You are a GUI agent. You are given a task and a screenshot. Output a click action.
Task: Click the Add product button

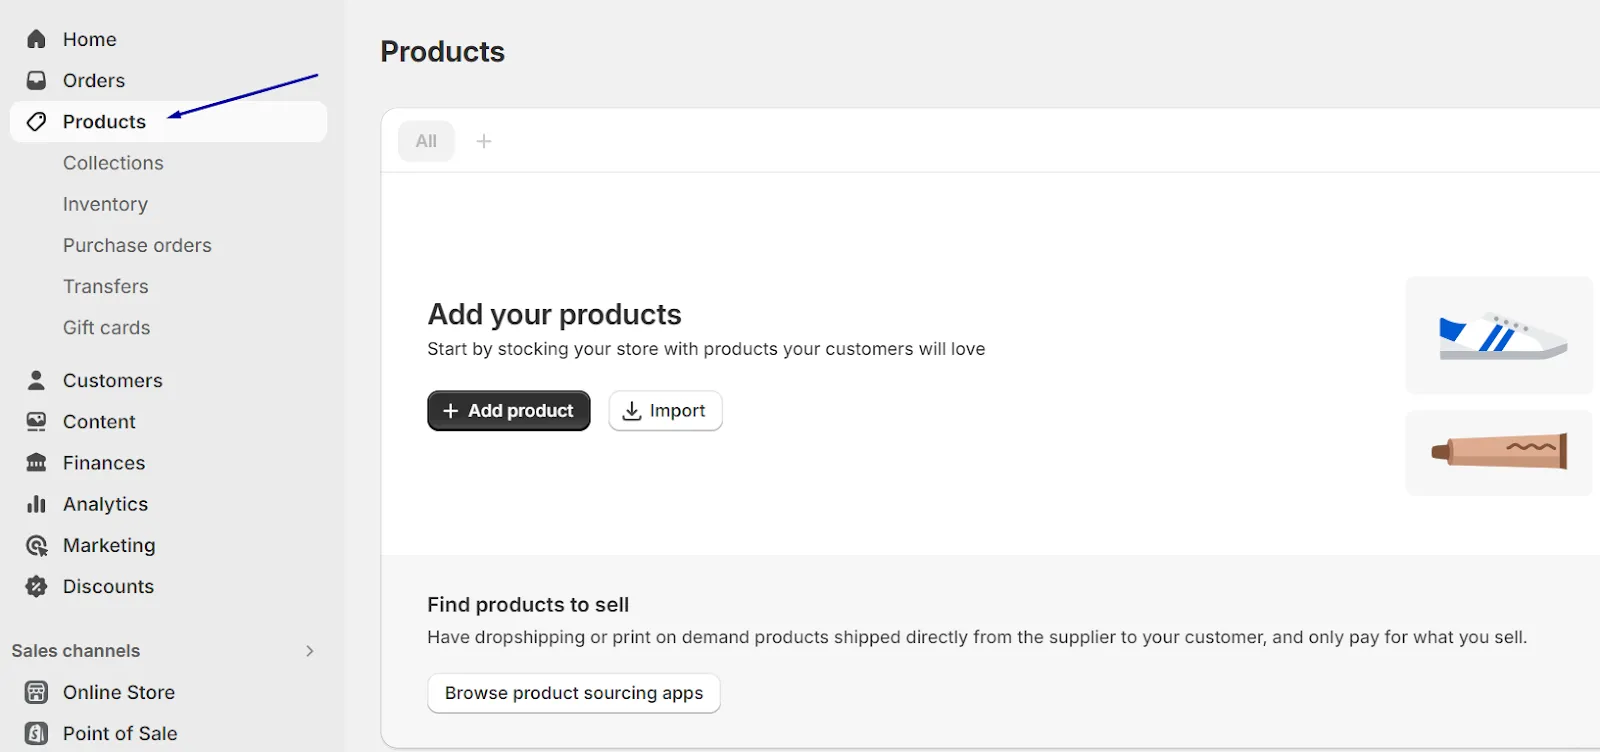coord(509,411)
